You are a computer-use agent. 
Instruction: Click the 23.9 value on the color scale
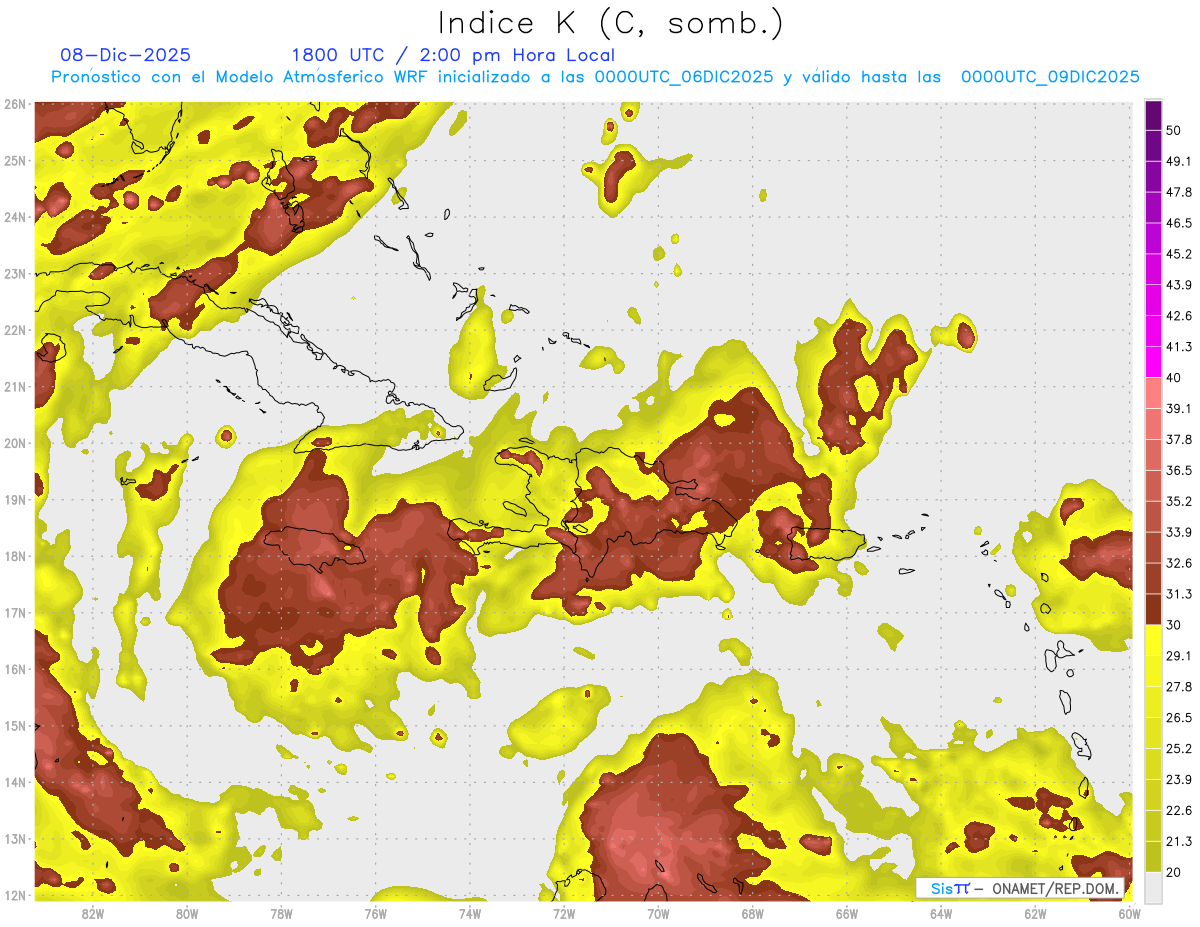pos(1179,779)
